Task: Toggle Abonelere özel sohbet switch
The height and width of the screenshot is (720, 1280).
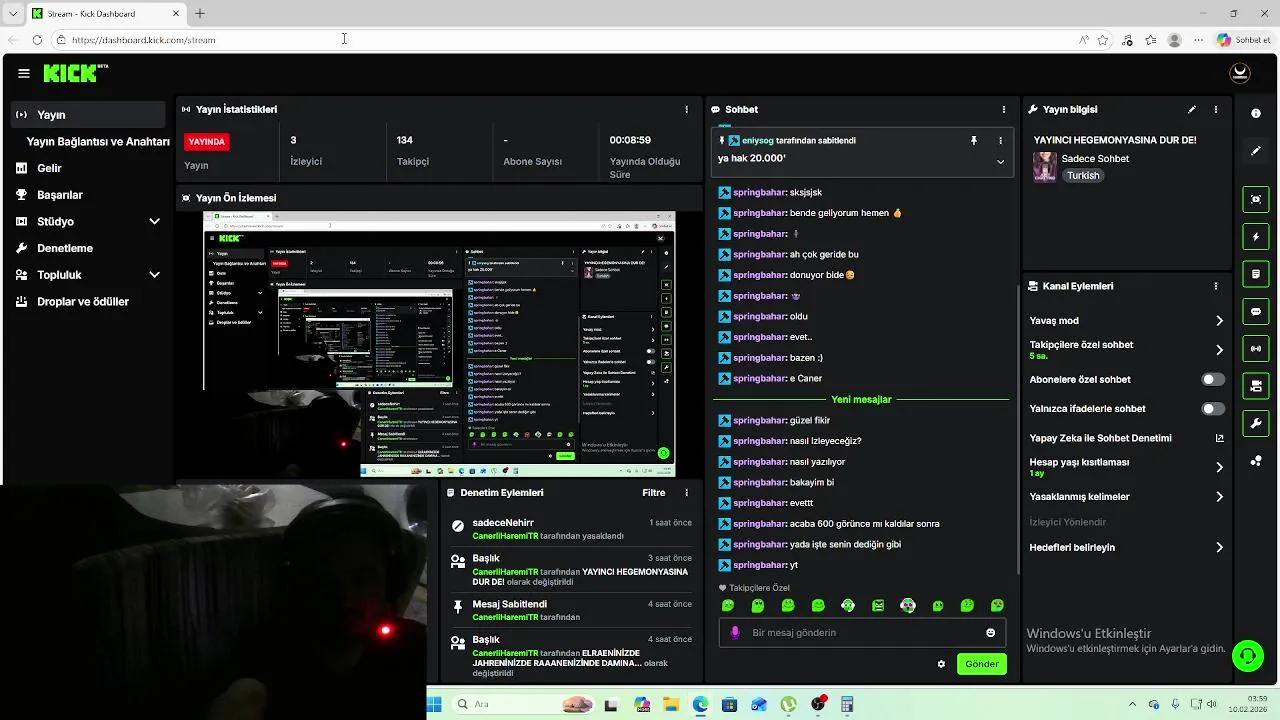Action: tap(1213, 380)
